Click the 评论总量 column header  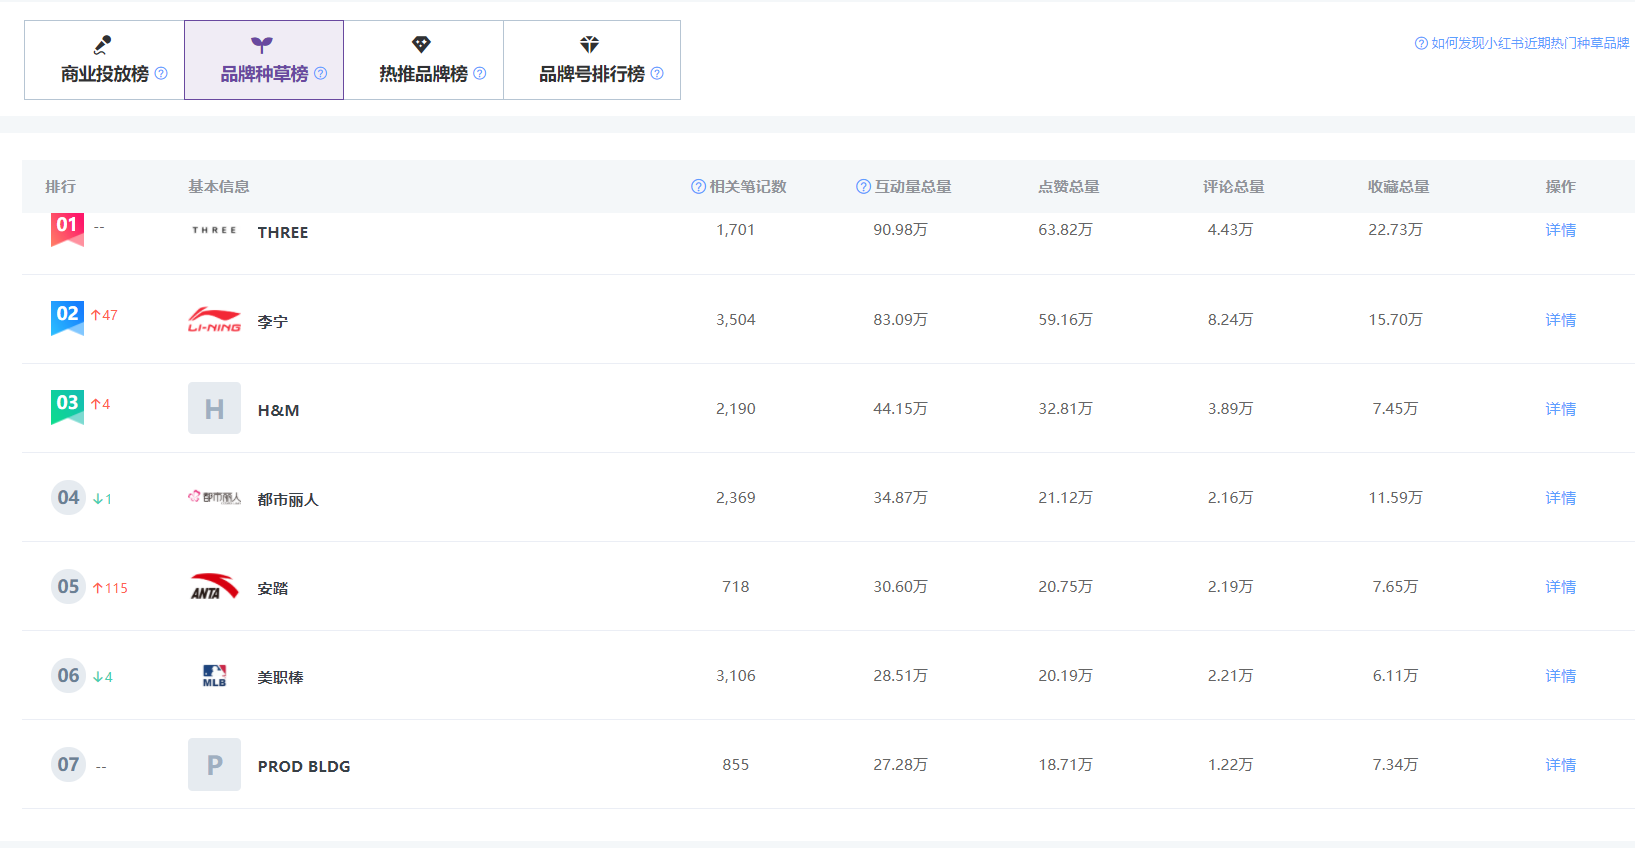[x=1233, y=187]
